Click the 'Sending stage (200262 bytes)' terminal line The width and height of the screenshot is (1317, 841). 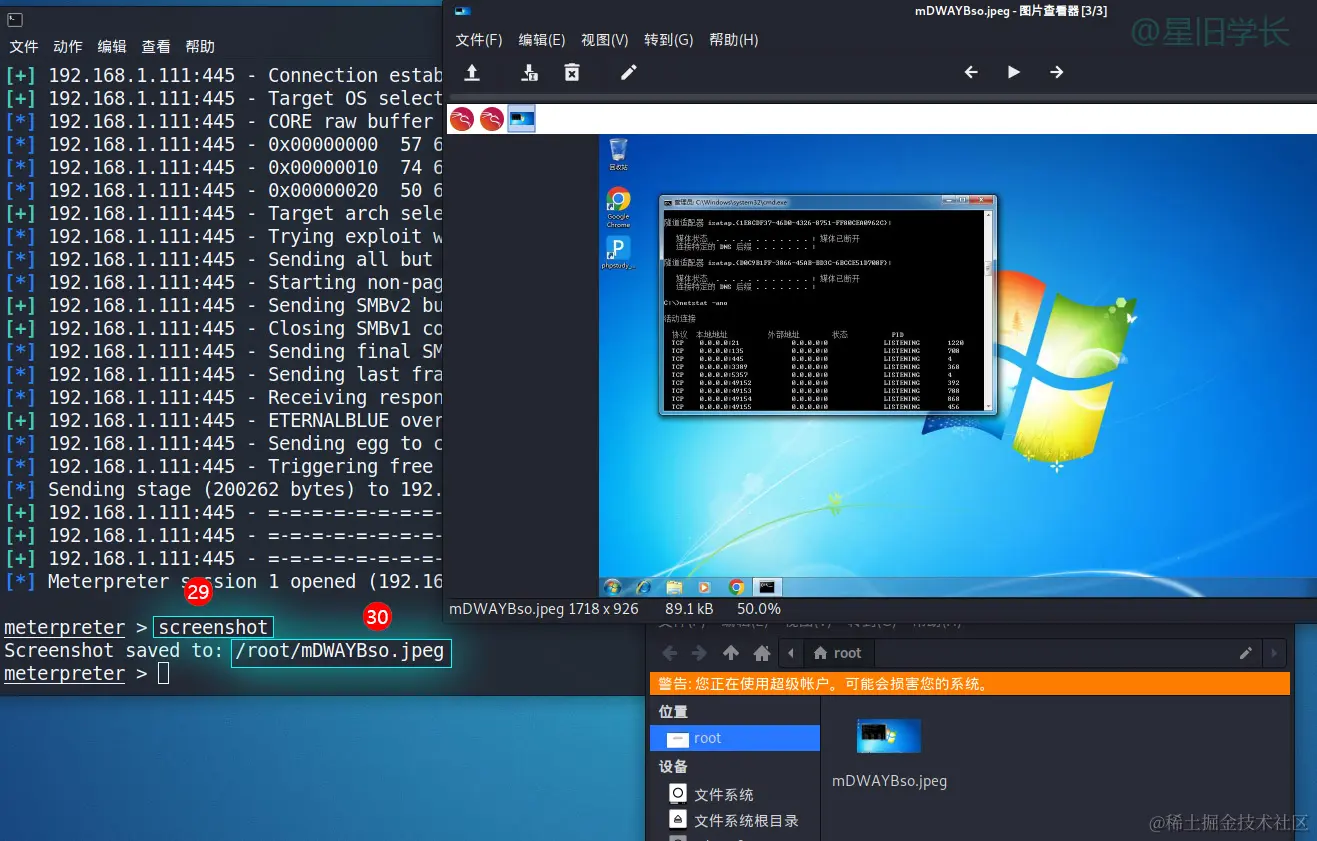(224, 489)
